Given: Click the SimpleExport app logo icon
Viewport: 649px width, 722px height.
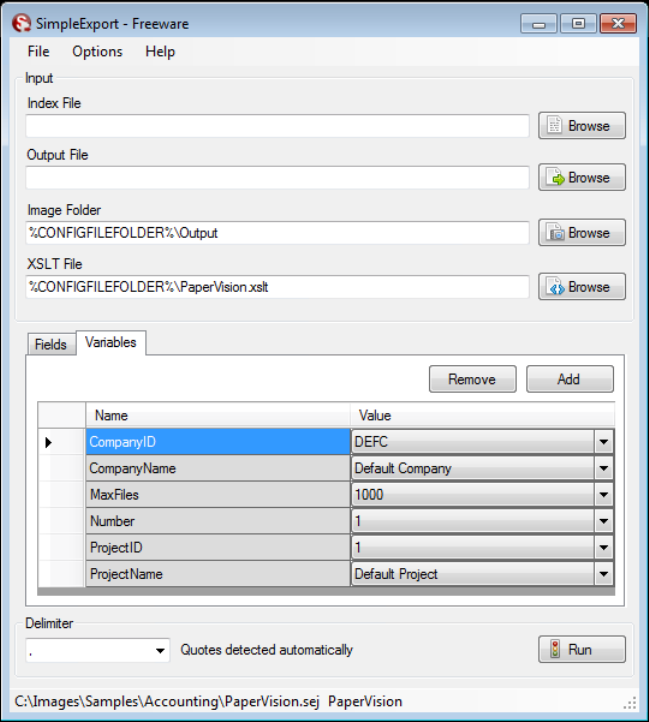Looking at the screenshot, I should [21, 23].
